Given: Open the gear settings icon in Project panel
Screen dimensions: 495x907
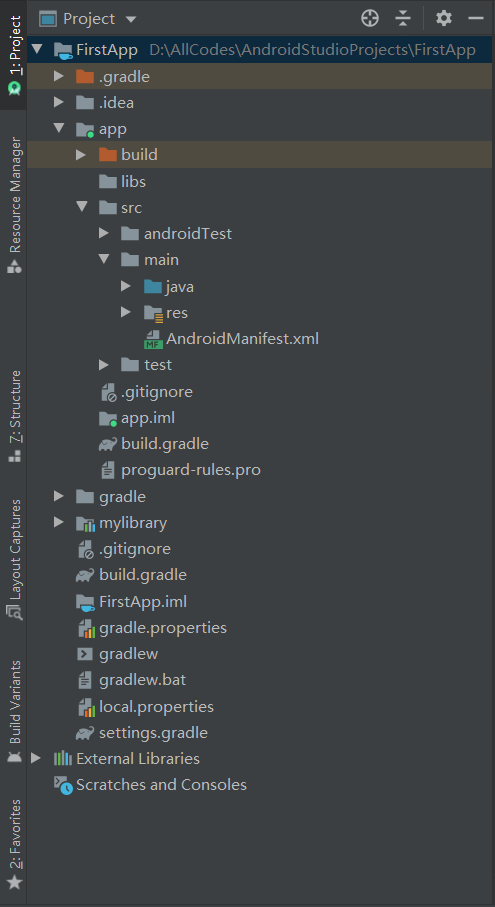Looking at the screenshot, I should (x=444, y=19).
